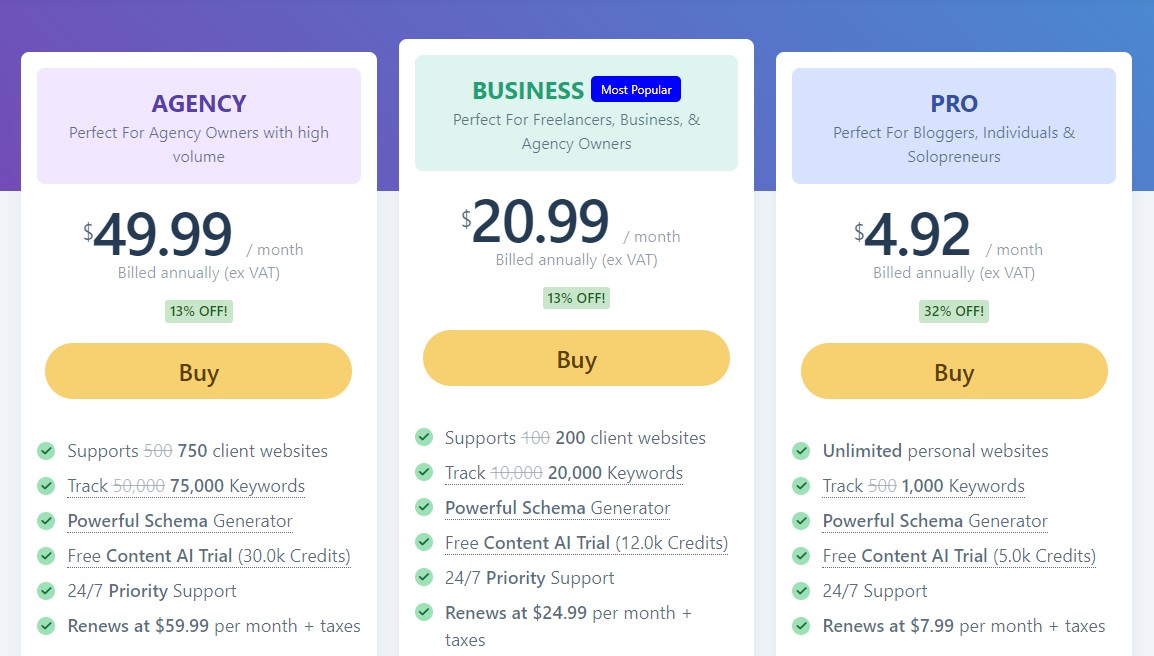Click the 13% OFF! badge under Business price
Screen dimensions: 1154x656
(576, 297)
